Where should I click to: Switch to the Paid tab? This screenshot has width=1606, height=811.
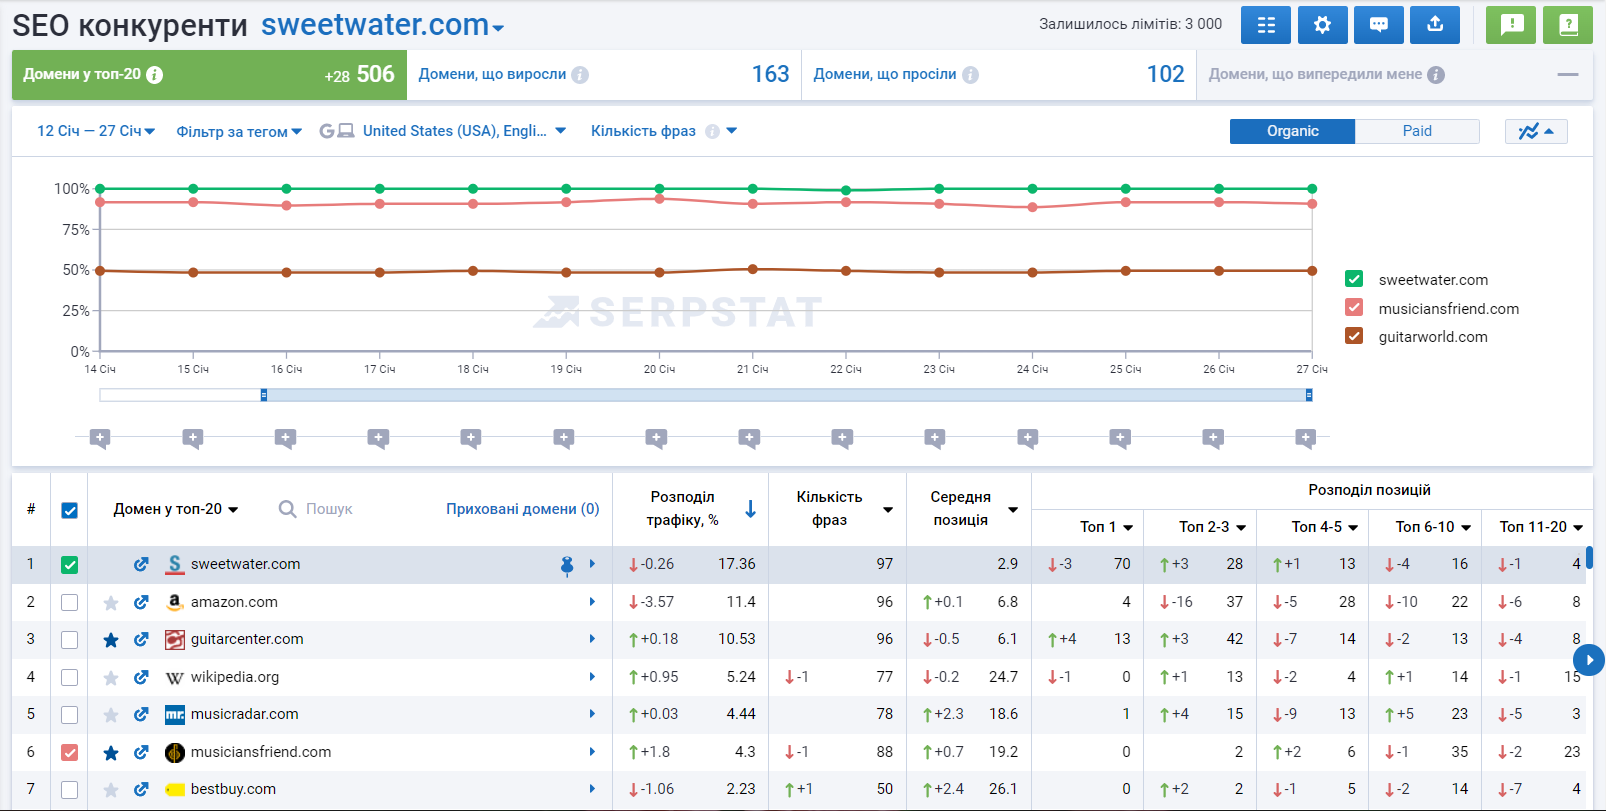(1416, 131)
